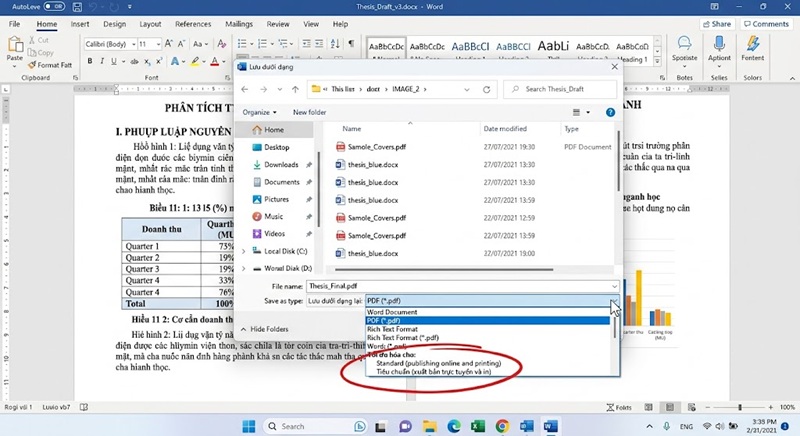Screen dimensions: 800x436
Task: Switch to the Design ribbon tab
Action: [114, 24]
